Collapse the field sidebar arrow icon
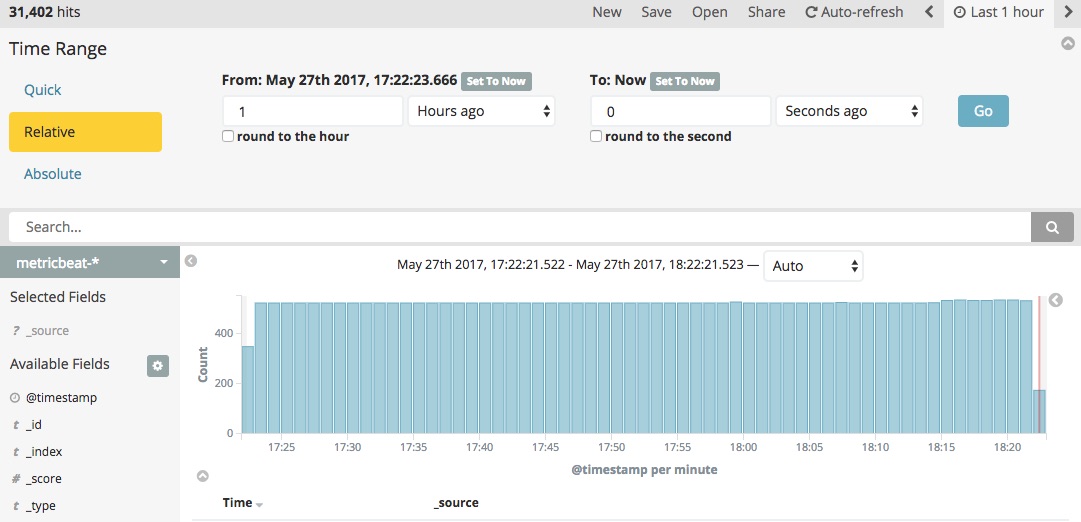The height and width of the screenshot is (522, 1081). 192,261
